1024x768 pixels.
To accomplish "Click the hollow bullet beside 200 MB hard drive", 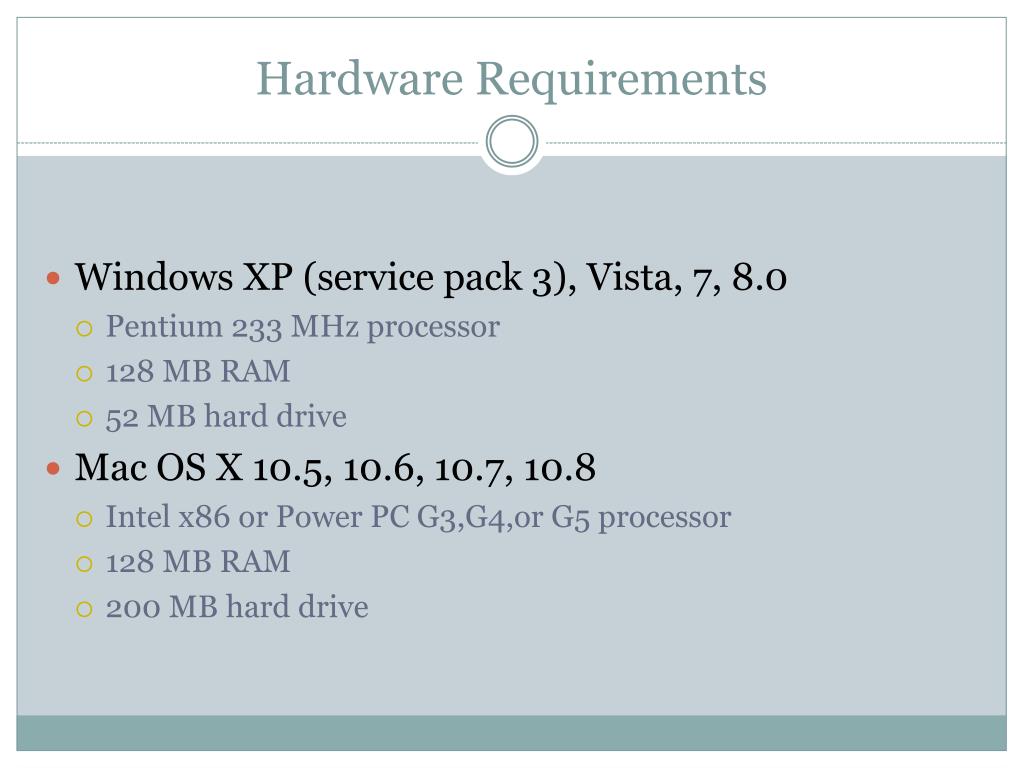I will tap(85, 608).
